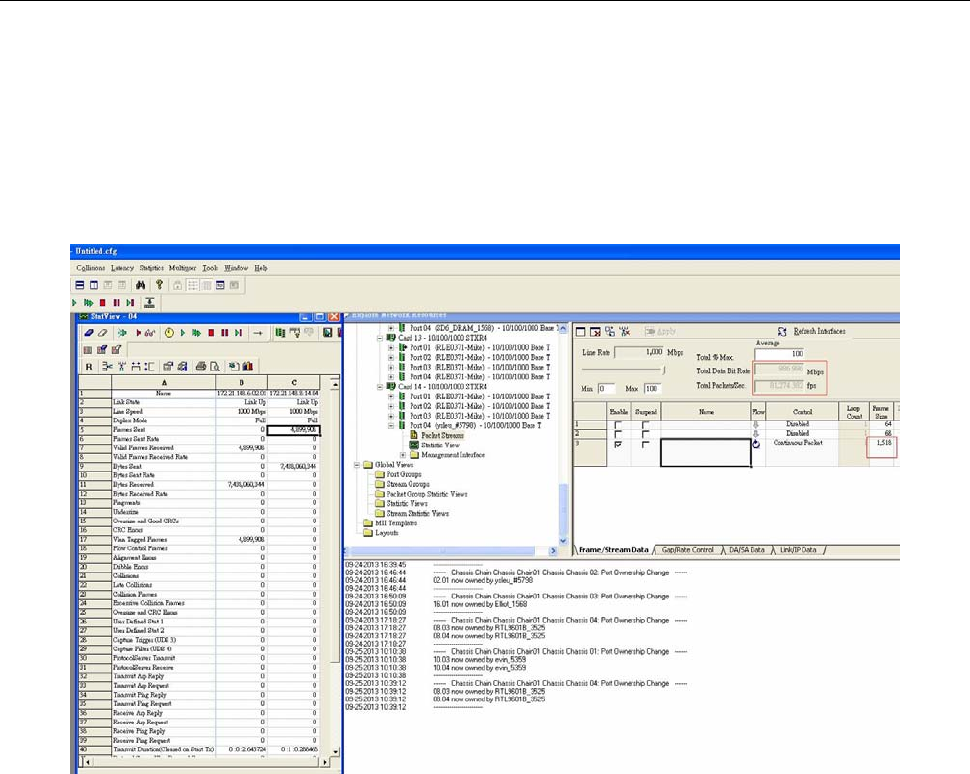
Task: Click the printer icon in StatView toolbar
Action: pos(201,366)
